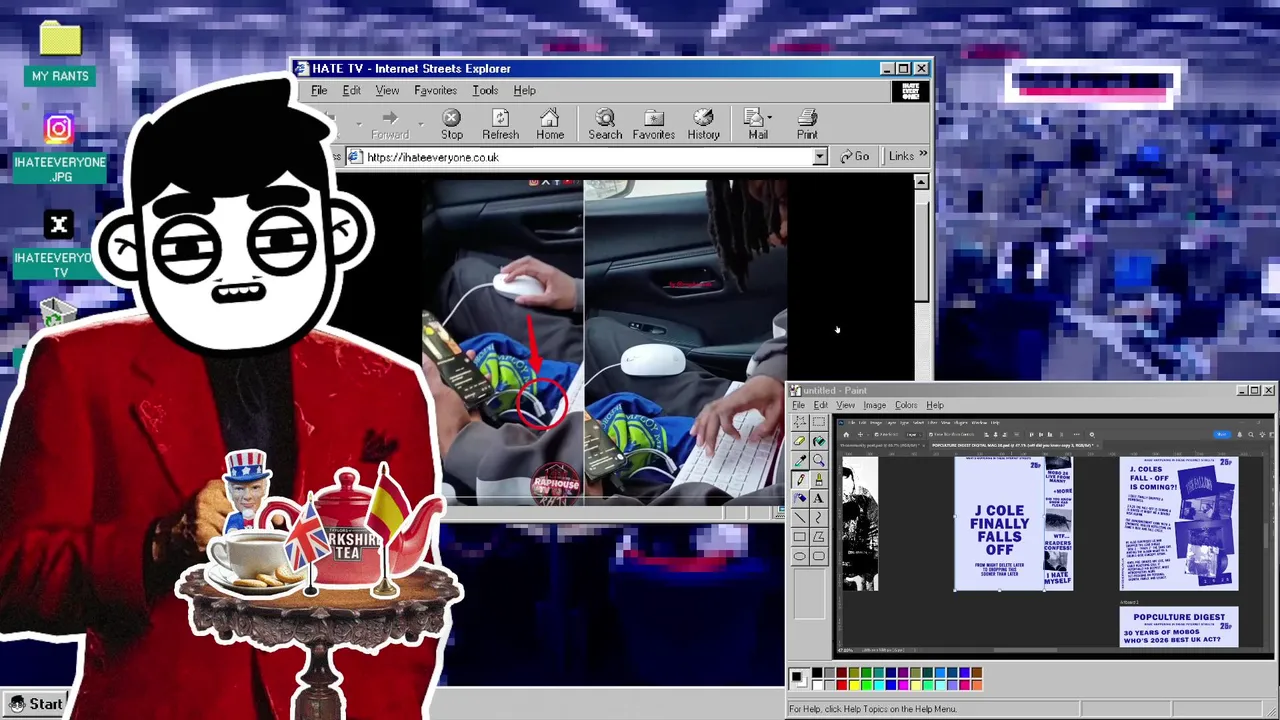This screenshot has width=1280, height=720.
Task: Open Search from the browser toolbar
Action: 605,124
